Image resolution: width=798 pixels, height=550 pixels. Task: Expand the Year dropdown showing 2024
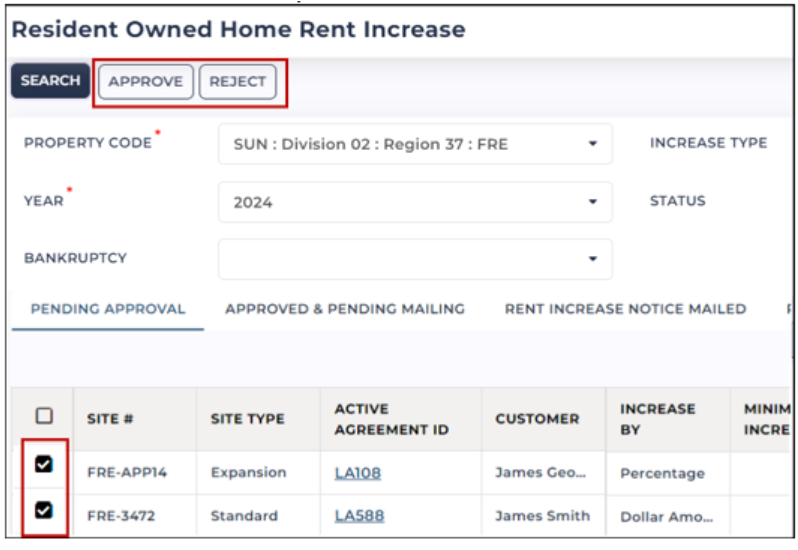pos(415,202)
